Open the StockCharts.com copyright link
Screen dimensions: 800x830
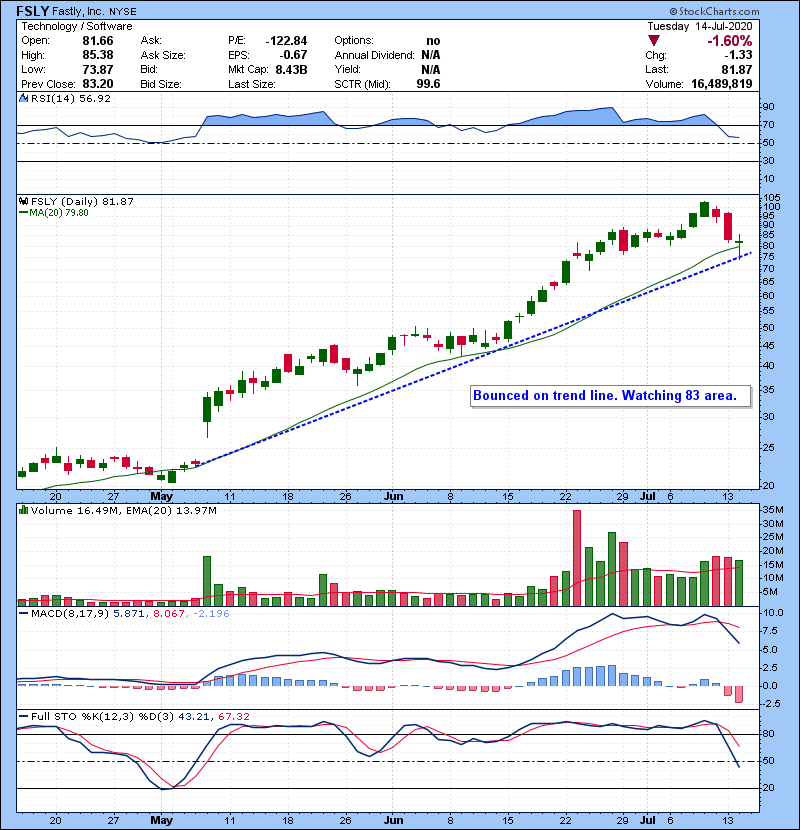coord(714,11)
